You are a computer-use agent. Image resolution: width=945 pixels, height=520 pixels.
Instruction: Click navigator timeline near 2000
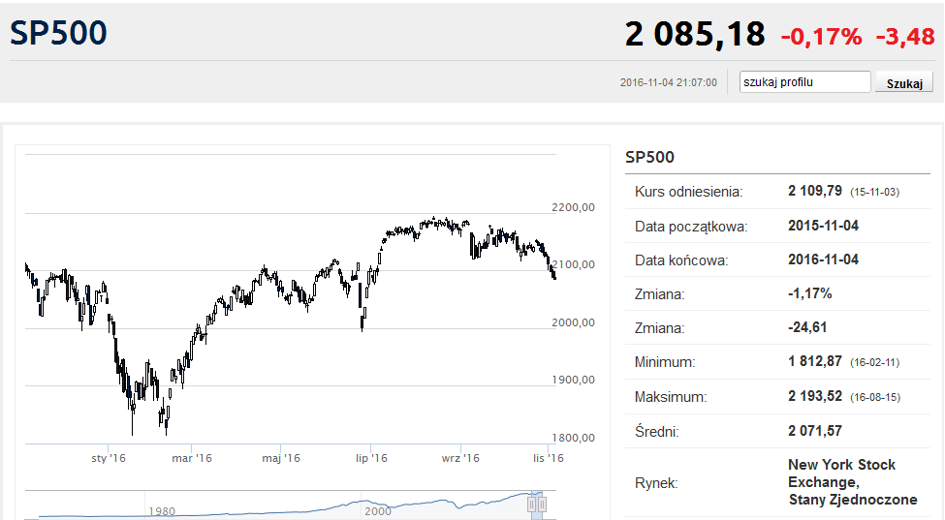point(378,511)
